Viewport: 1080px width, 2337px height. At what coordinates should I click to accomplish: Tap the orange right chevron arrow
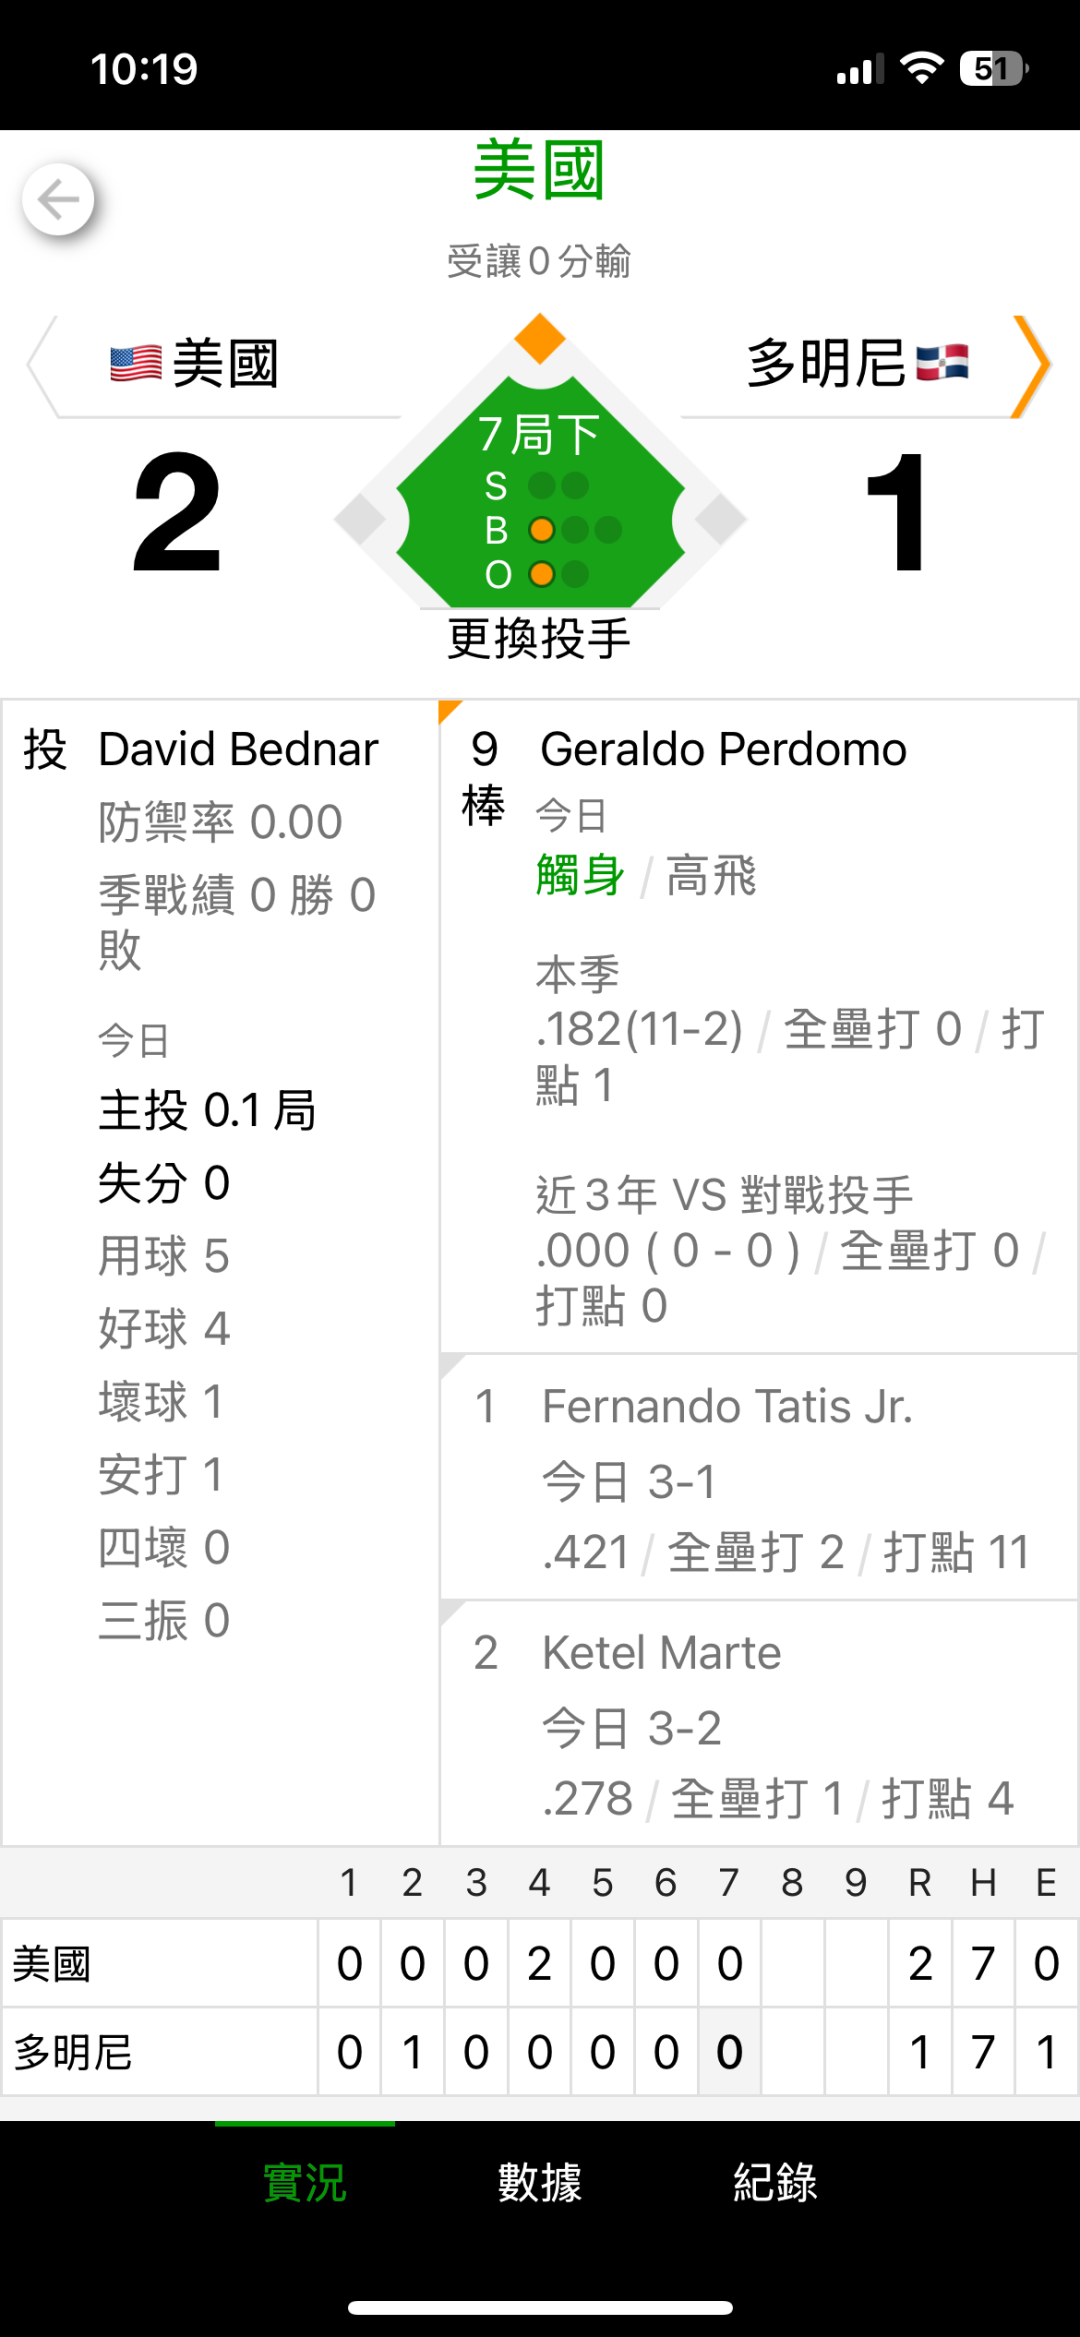[1031, 365]
